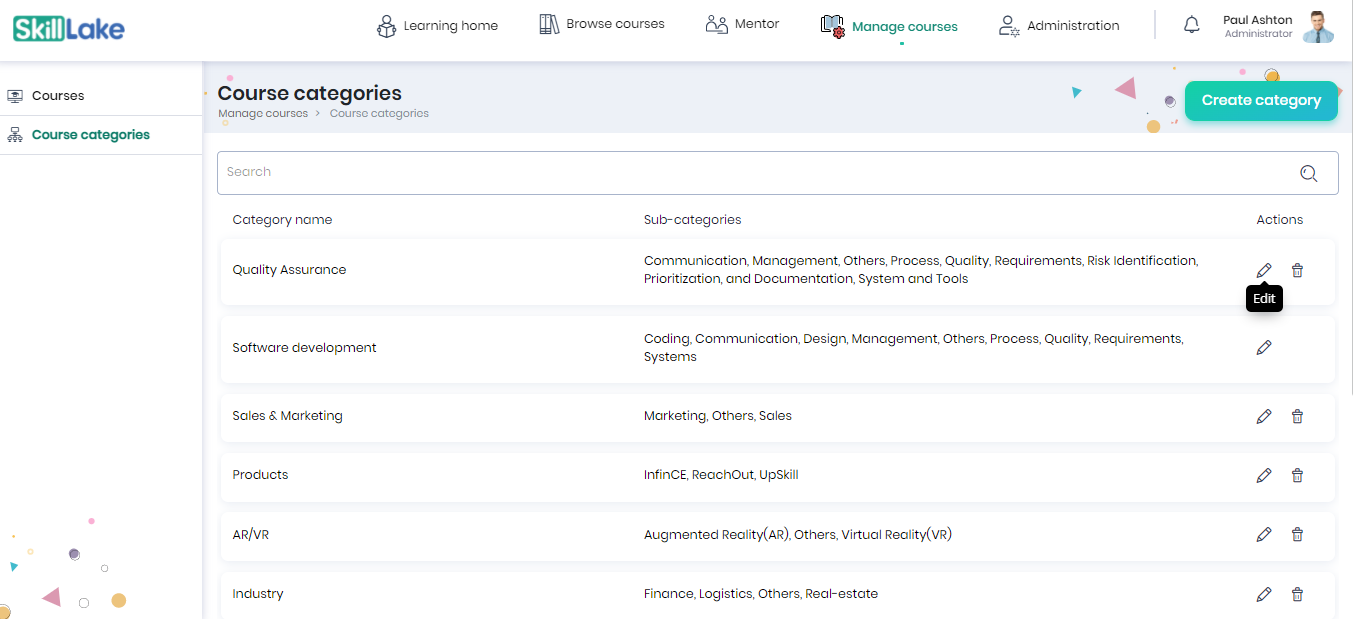The height and width of the screenshot is (619, 1353).
Task: Click the Sub-categories column header
Action: pyautogui.click(x=692, y=220)
